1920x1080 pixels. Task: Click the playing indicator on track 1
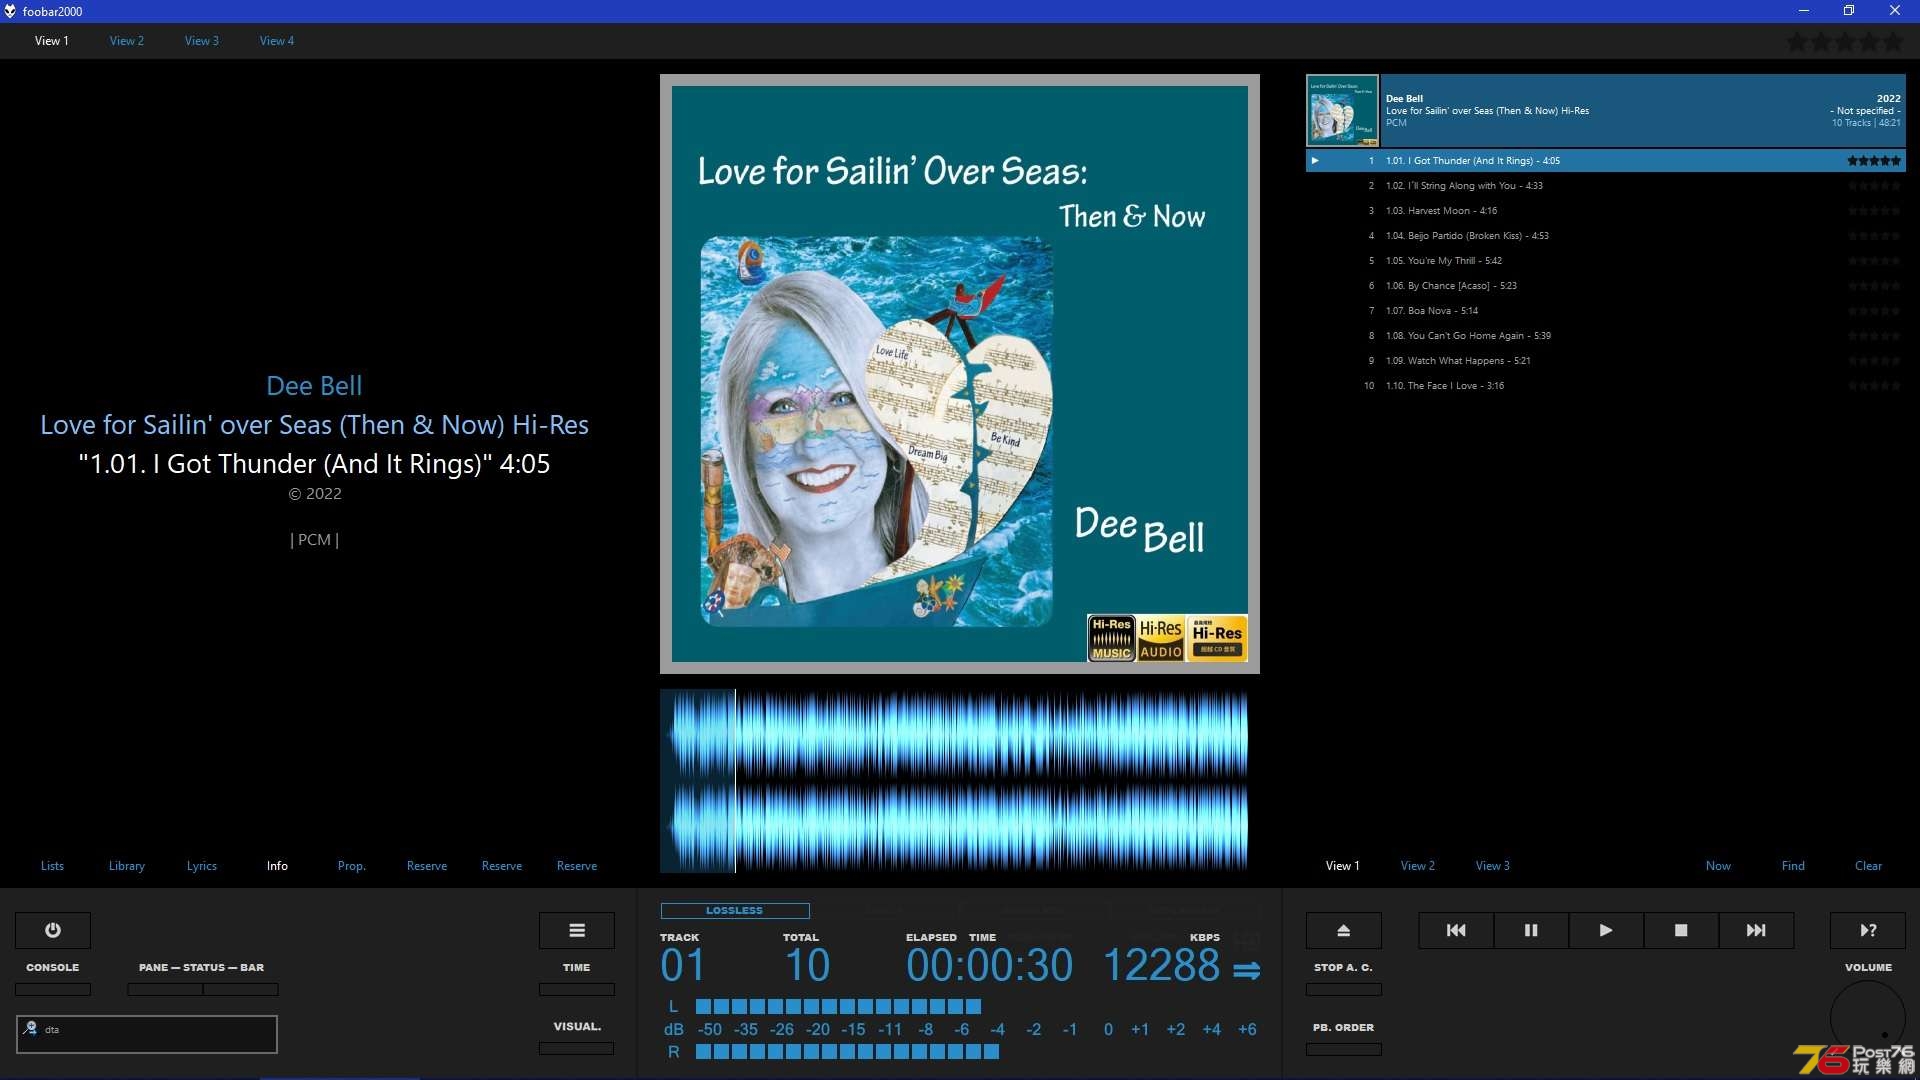click(x=1315, y=160)
